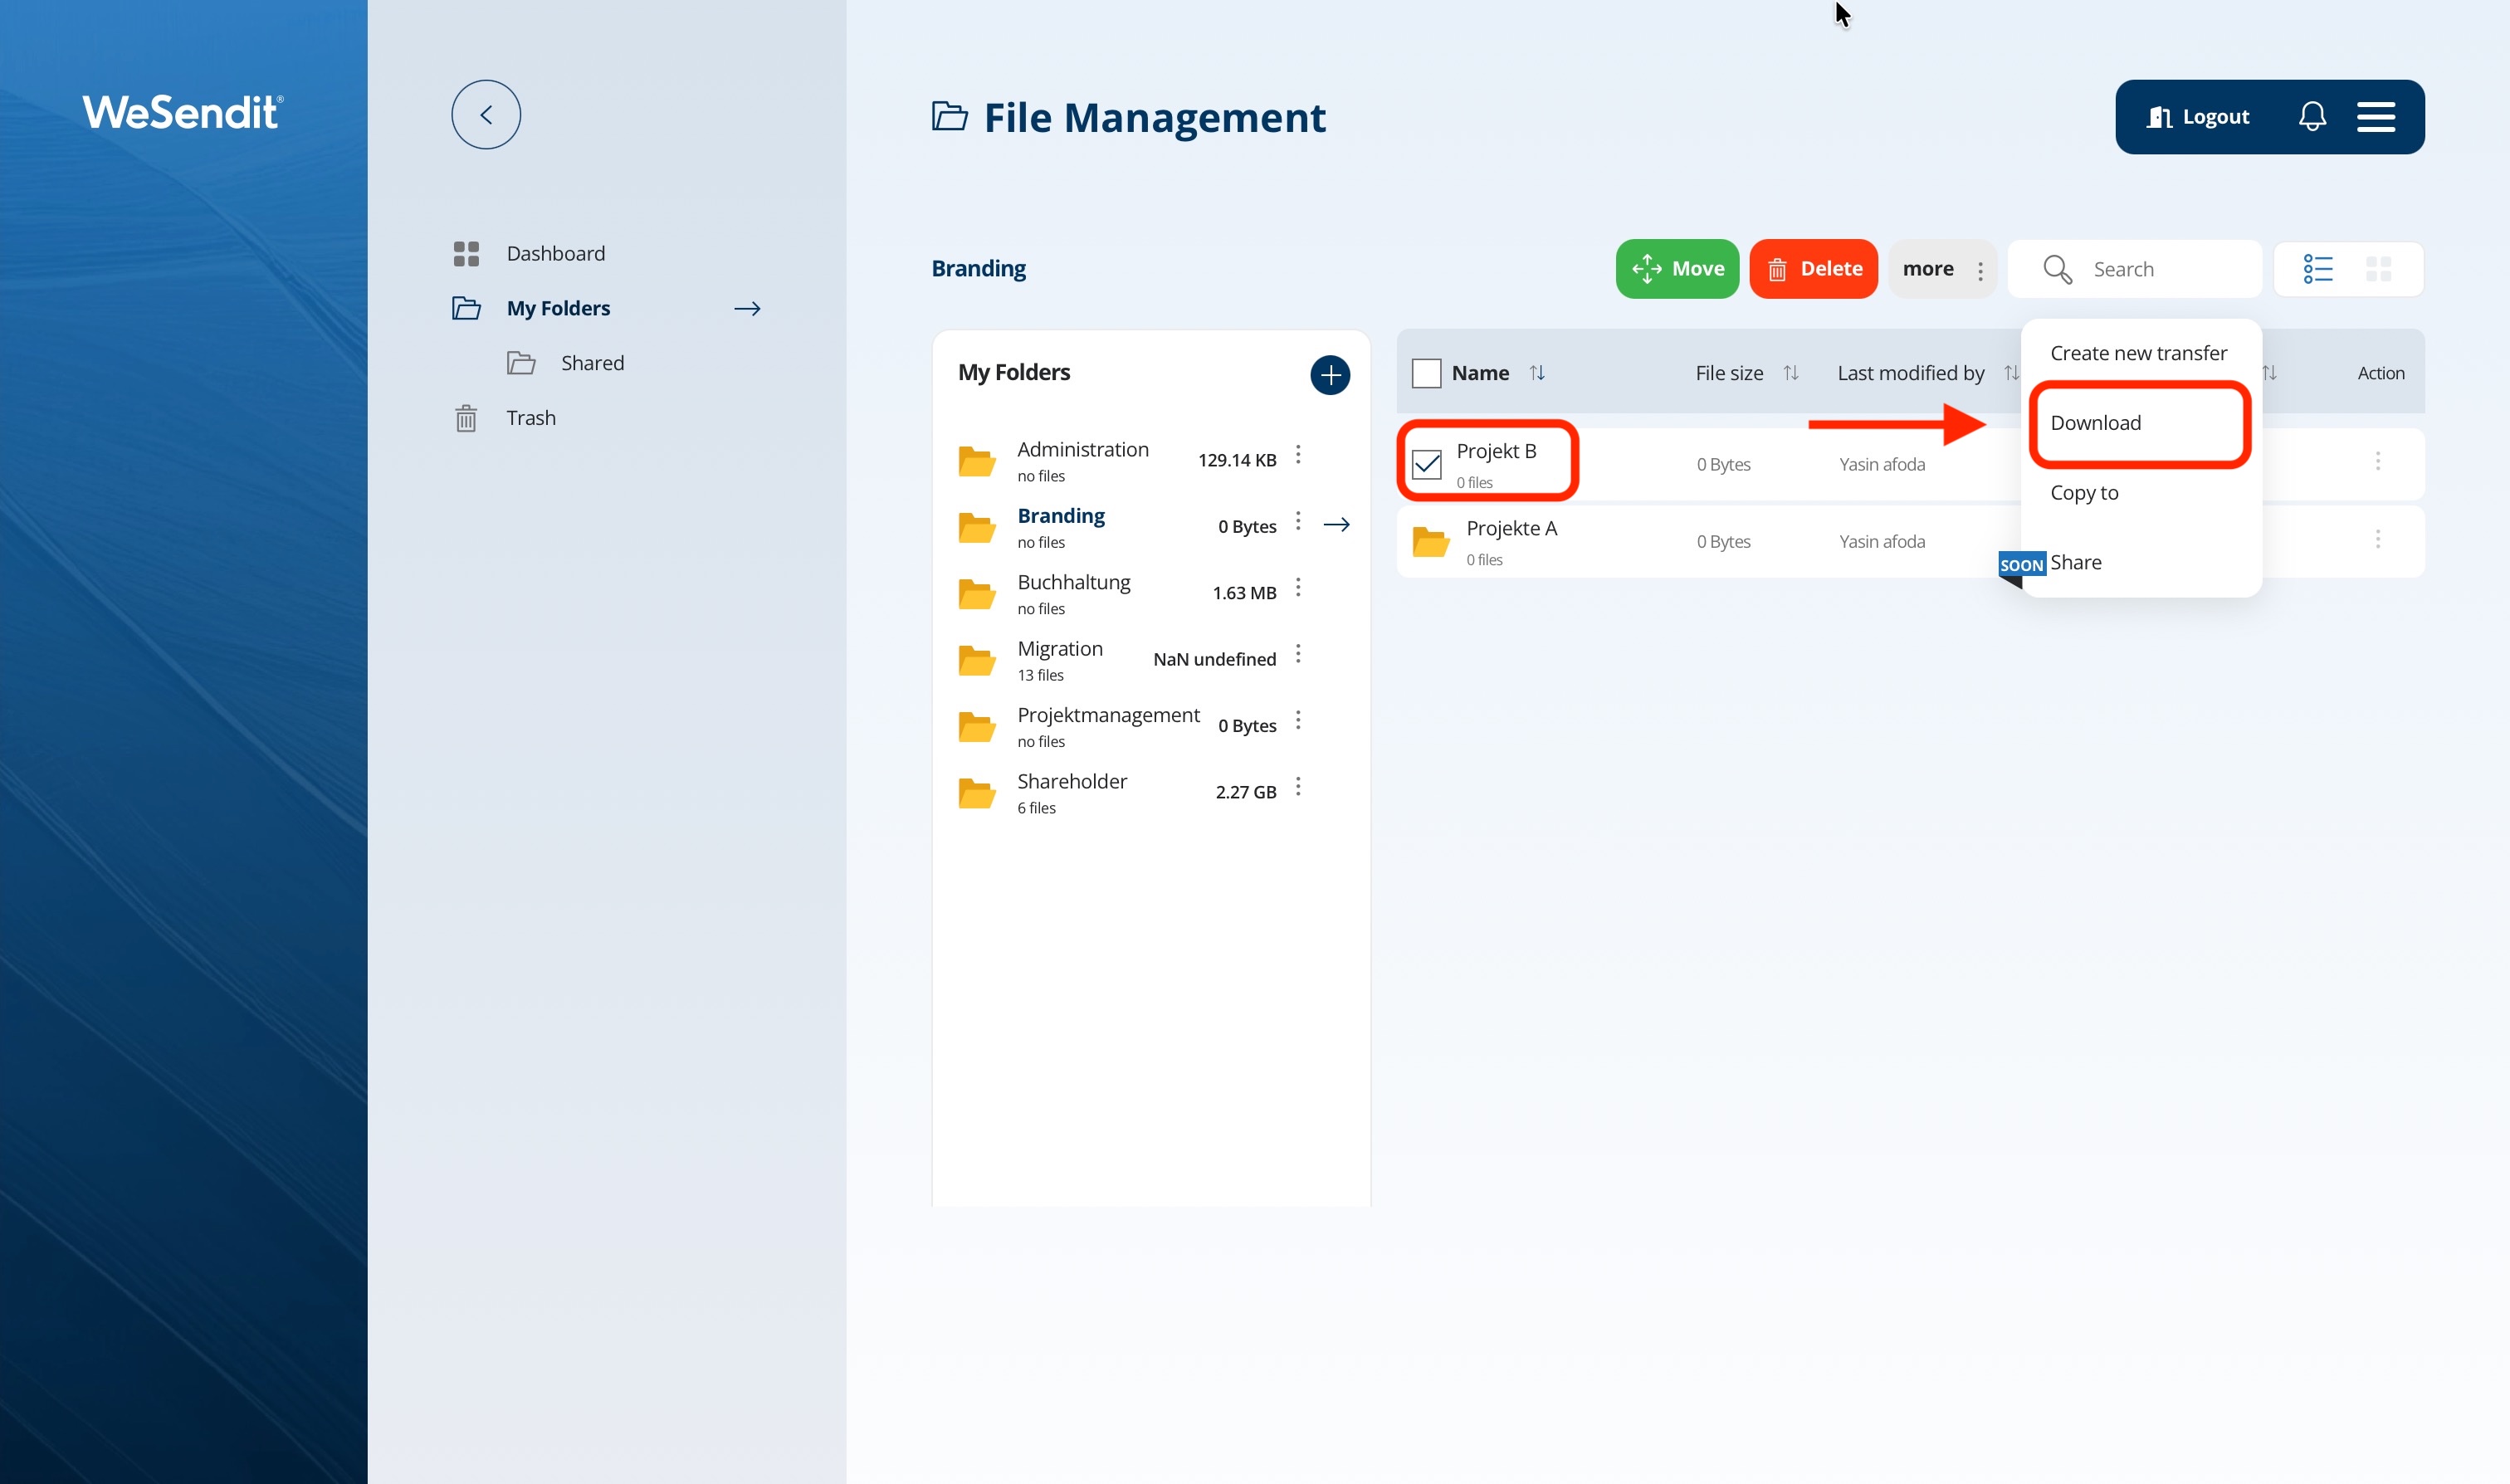
Task: Select Copy to in the menu
Action: coord(2084,493)
